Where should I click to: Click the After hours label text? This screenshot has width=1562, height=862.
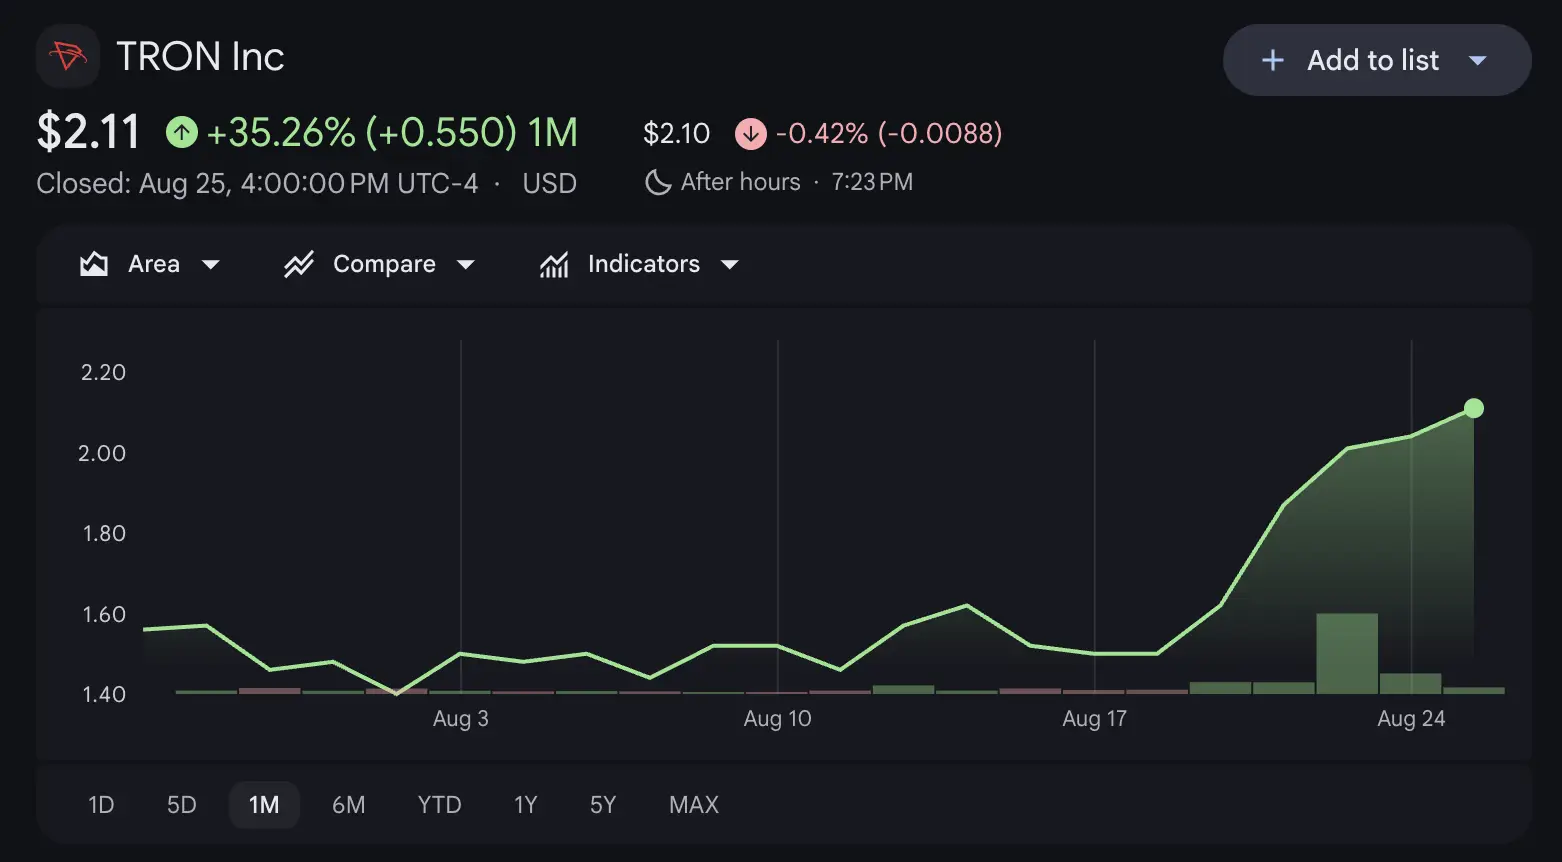pos(741,182)
